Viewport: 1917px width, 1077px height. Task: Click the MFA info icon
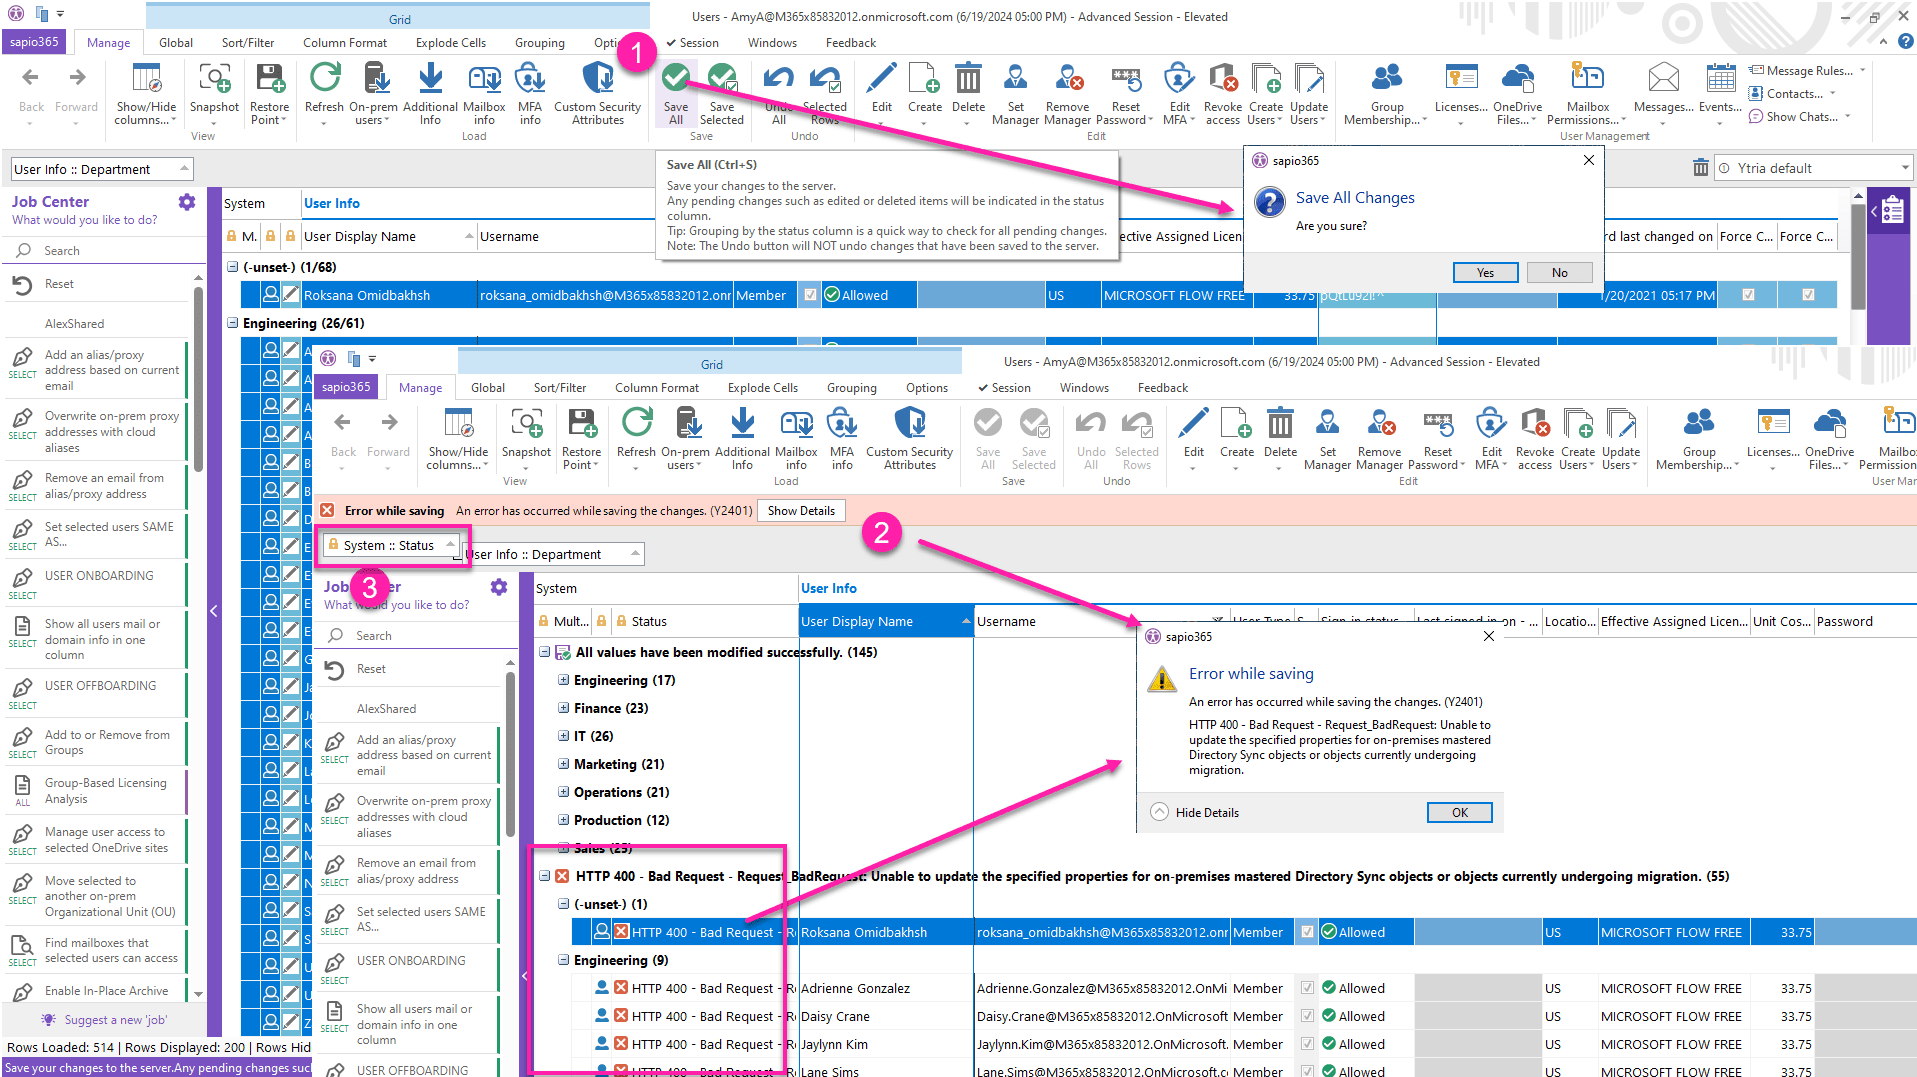(530, 92)
